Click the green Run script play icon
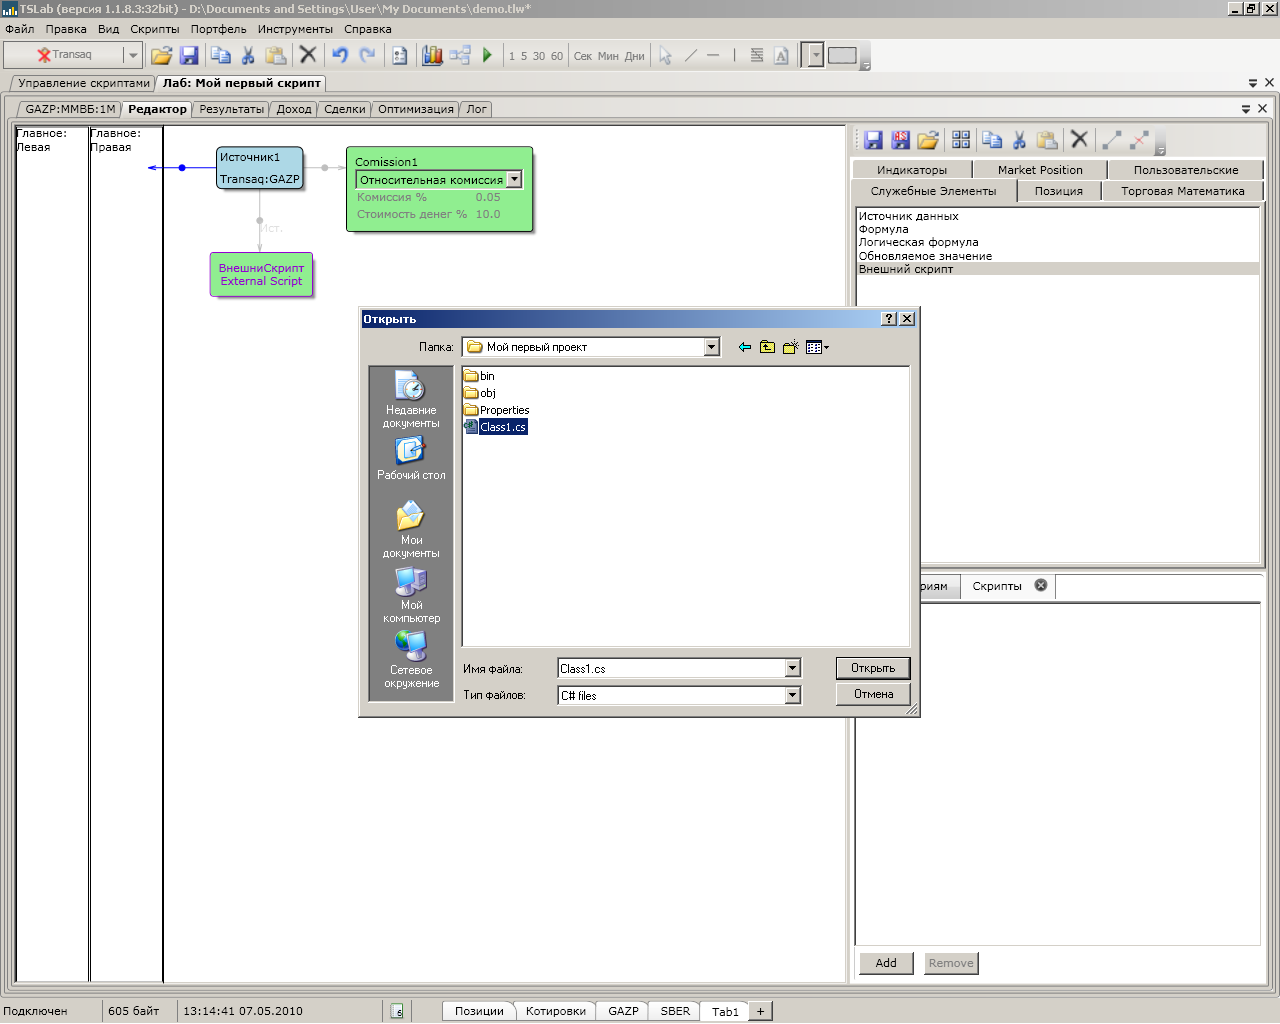 (487, 55)
